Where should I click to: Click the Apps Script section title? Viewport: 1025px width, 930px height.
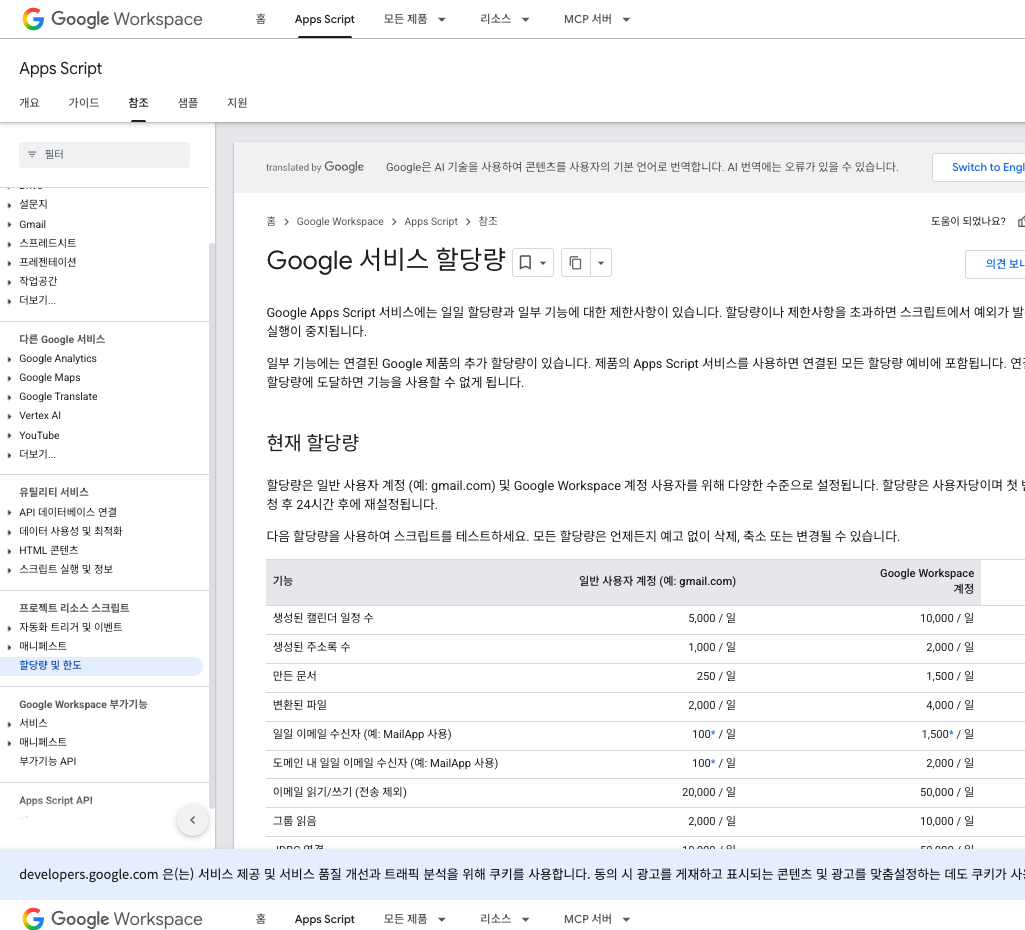coord(61,69)
